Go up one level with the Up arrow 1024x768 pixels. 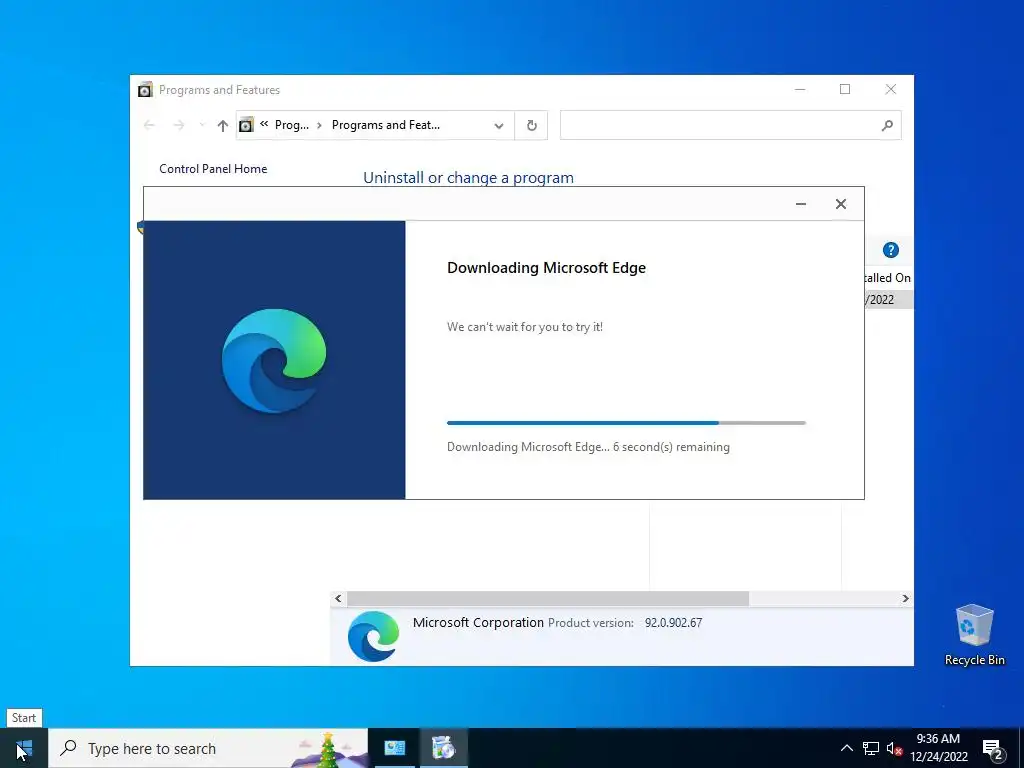pos(223,125)
